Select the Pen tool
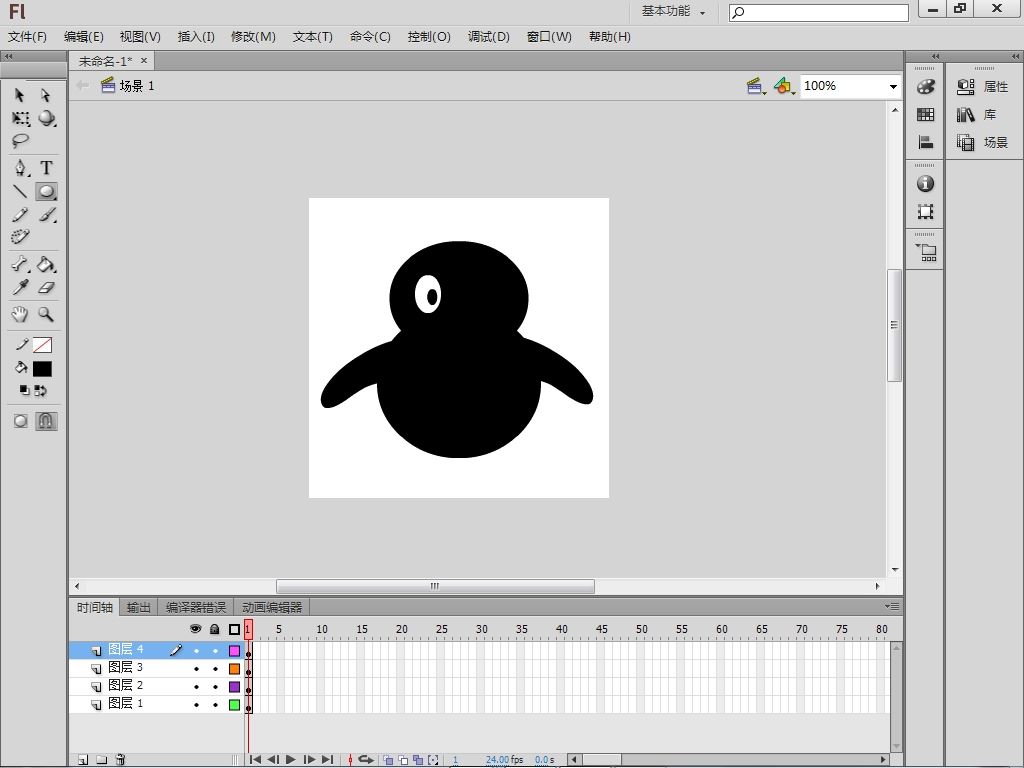 pyautogui.click(x=21, y=168)
